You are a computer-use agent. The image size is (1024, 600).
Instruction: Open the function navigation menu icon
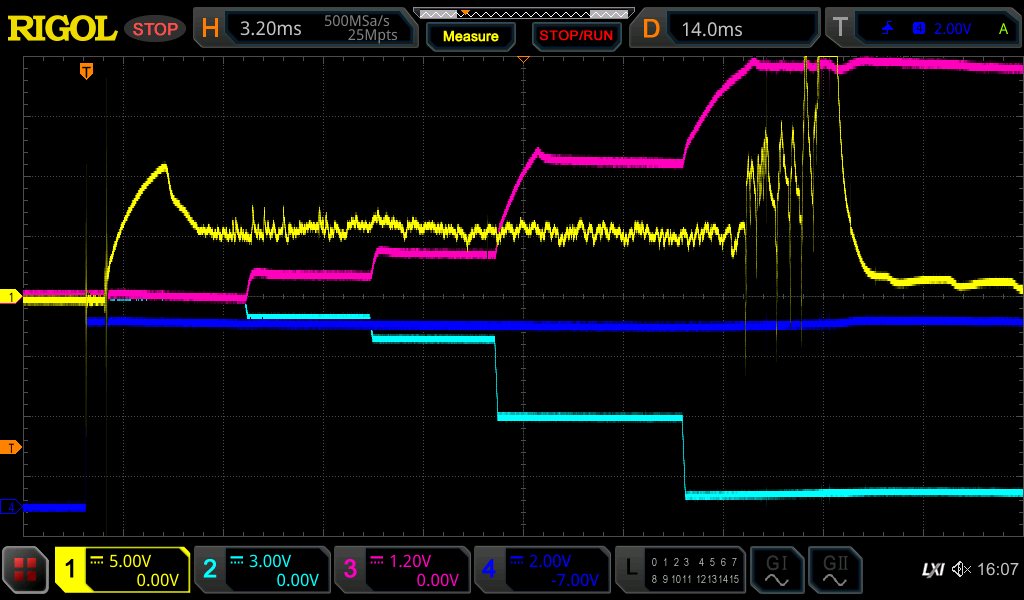coord(26,571)
